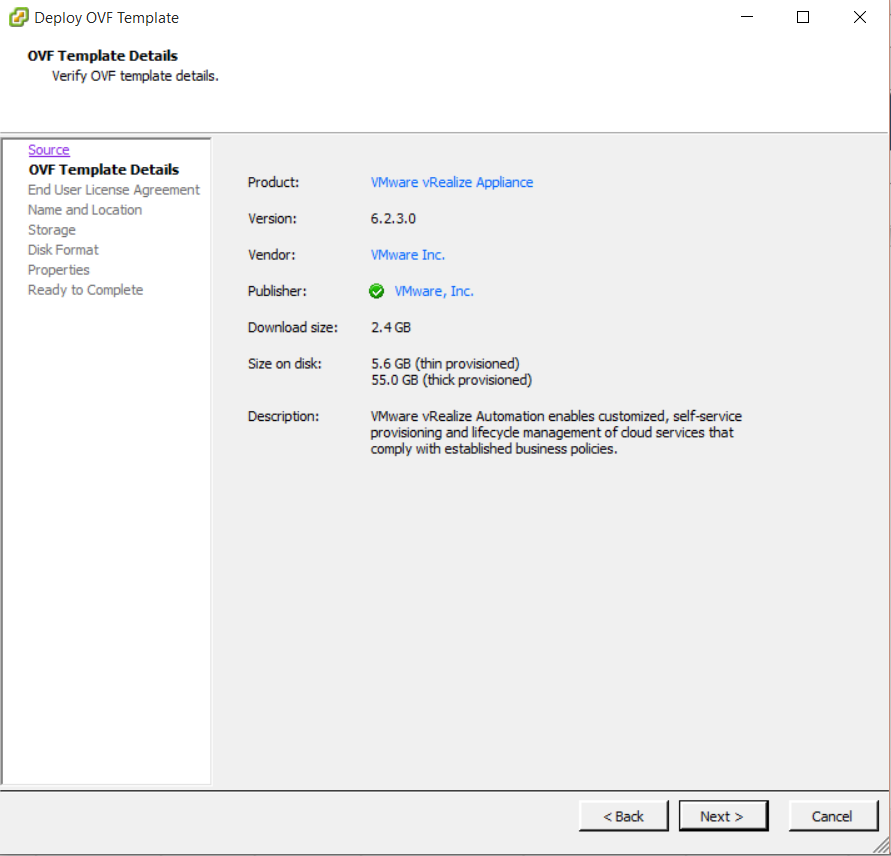Select the Ready to Complete step
The width and height of the screenshot is (891, 856).
coord(85,290)
